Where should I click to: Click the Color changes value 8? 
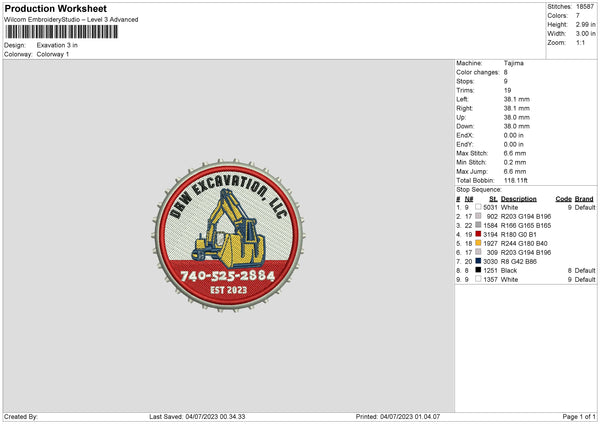point(505,72)
